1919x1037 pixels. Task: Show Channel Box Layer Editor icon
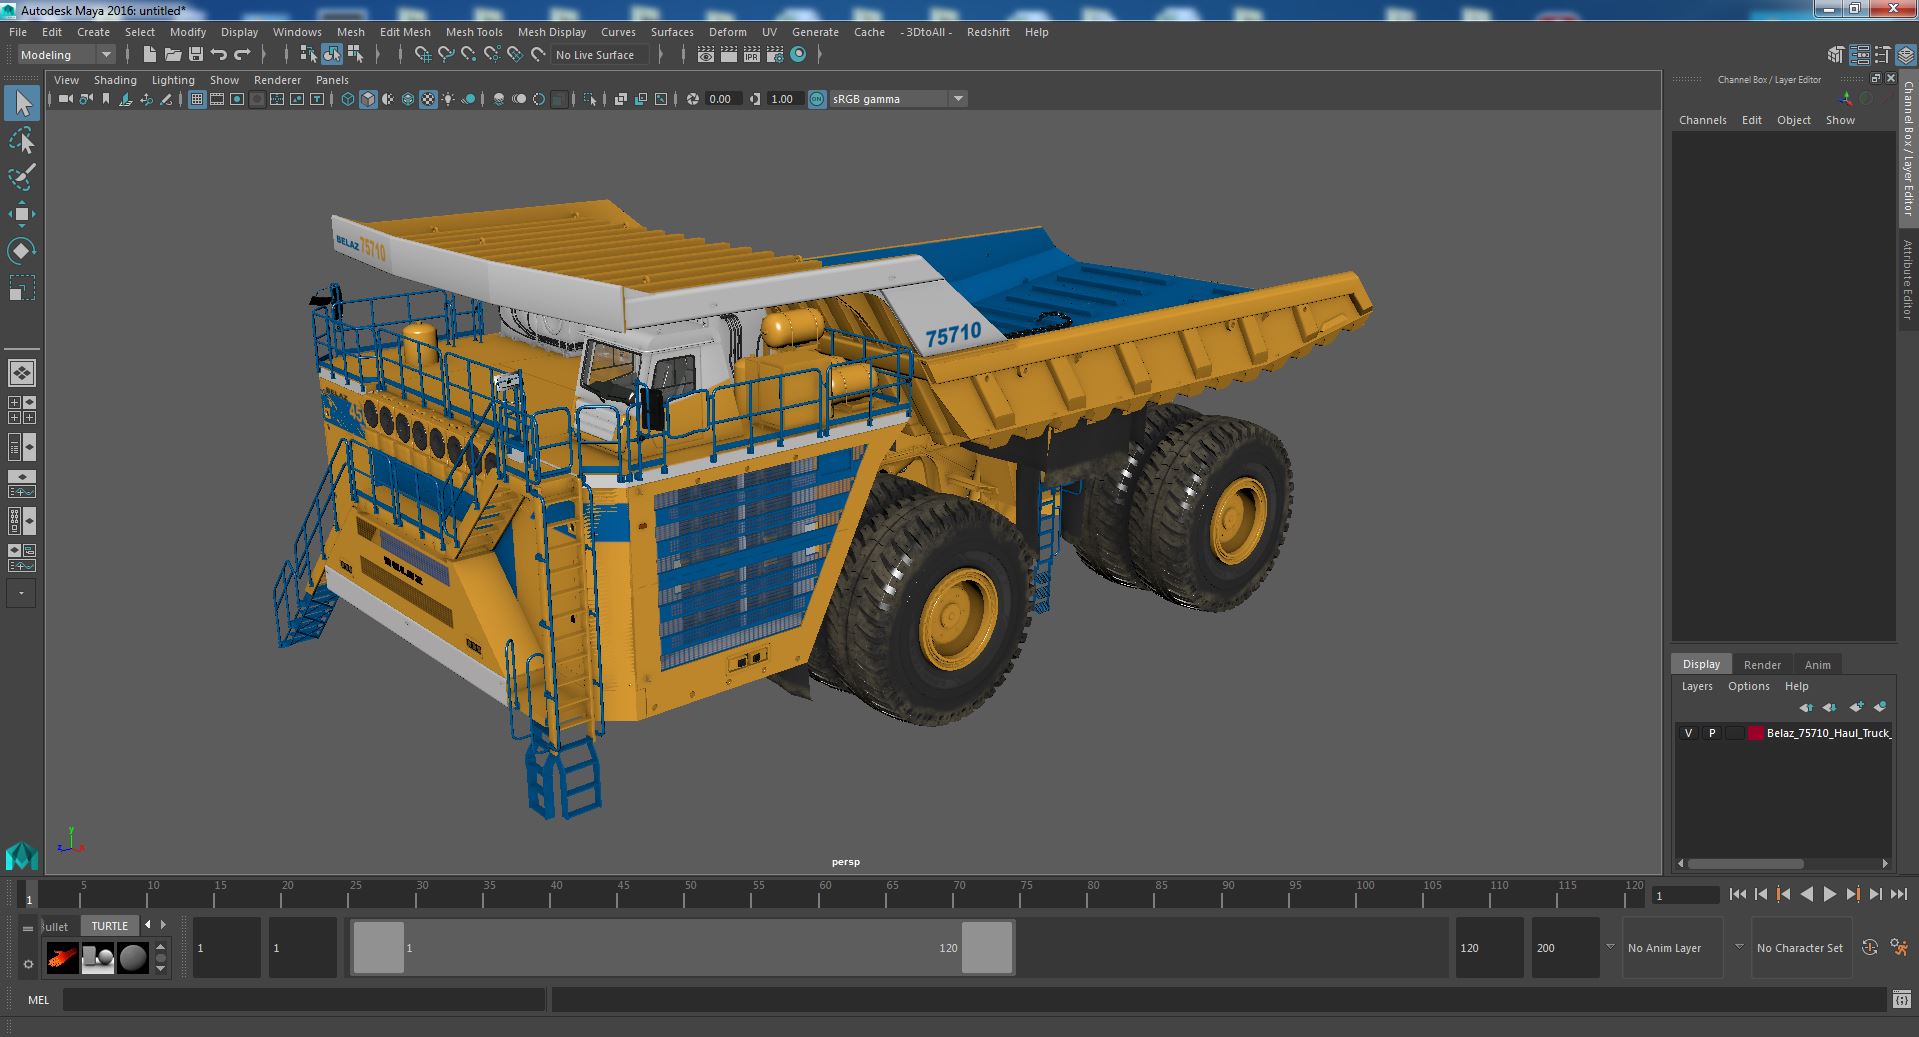[x=1906, y=55]
